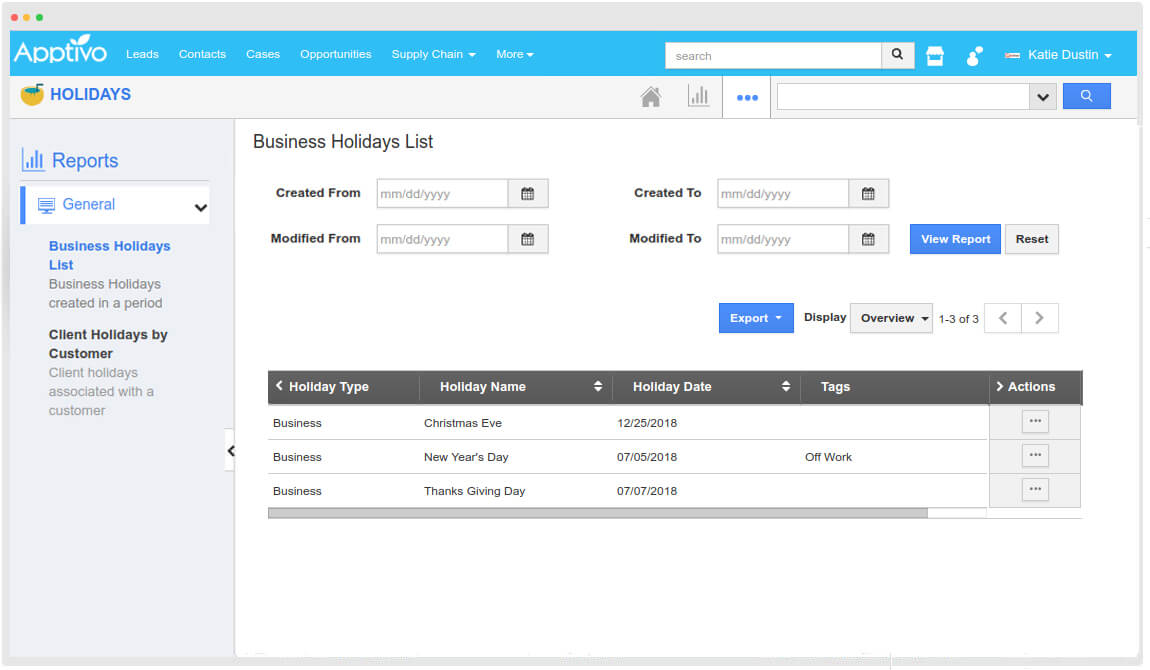Viewport: 1150px width, 670px height.
Task: Open calendar picker for Created From
Action: tap(528, 194)
